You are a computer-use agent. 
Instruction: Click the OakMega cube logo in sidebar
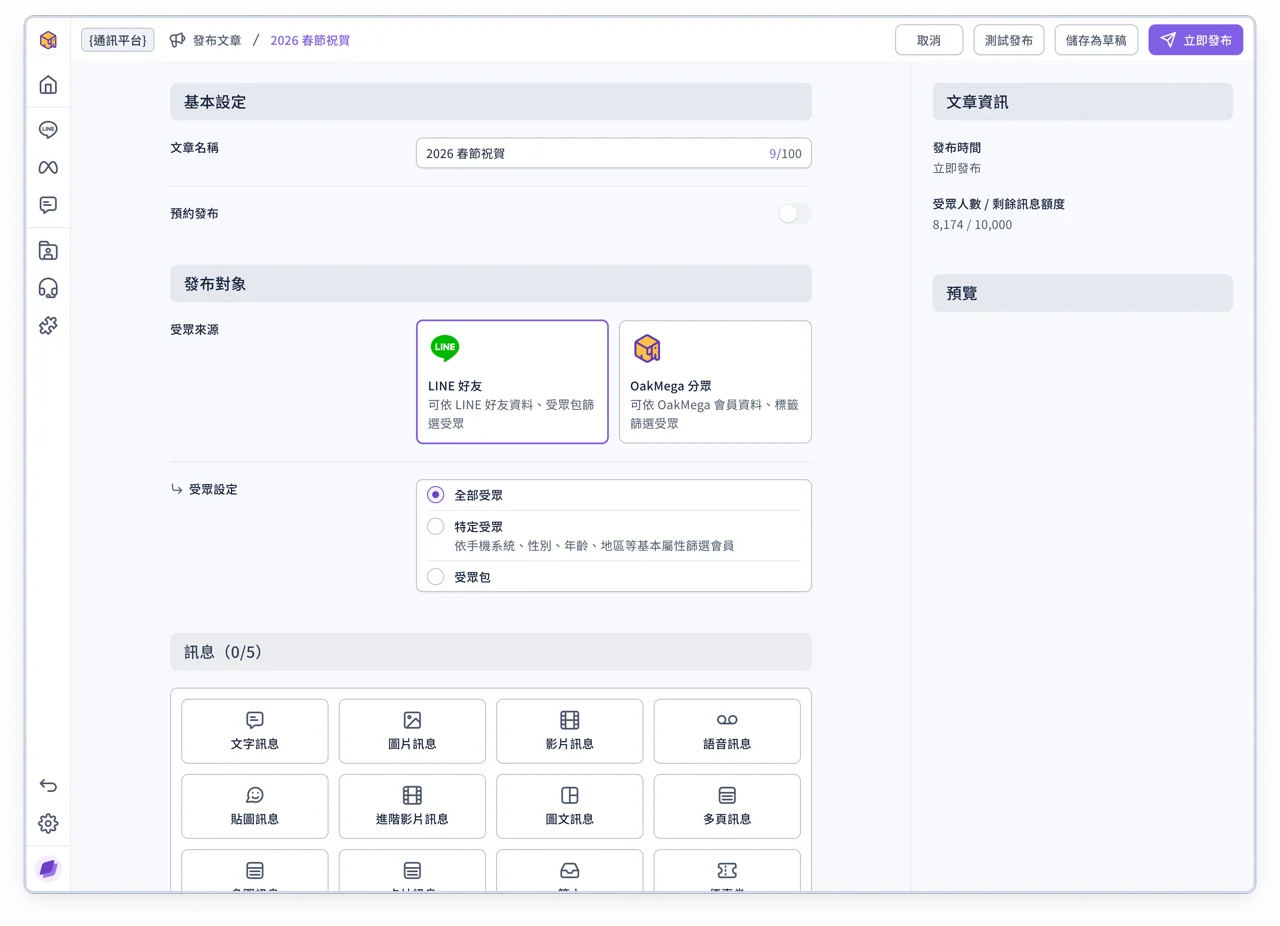point(48,40)
